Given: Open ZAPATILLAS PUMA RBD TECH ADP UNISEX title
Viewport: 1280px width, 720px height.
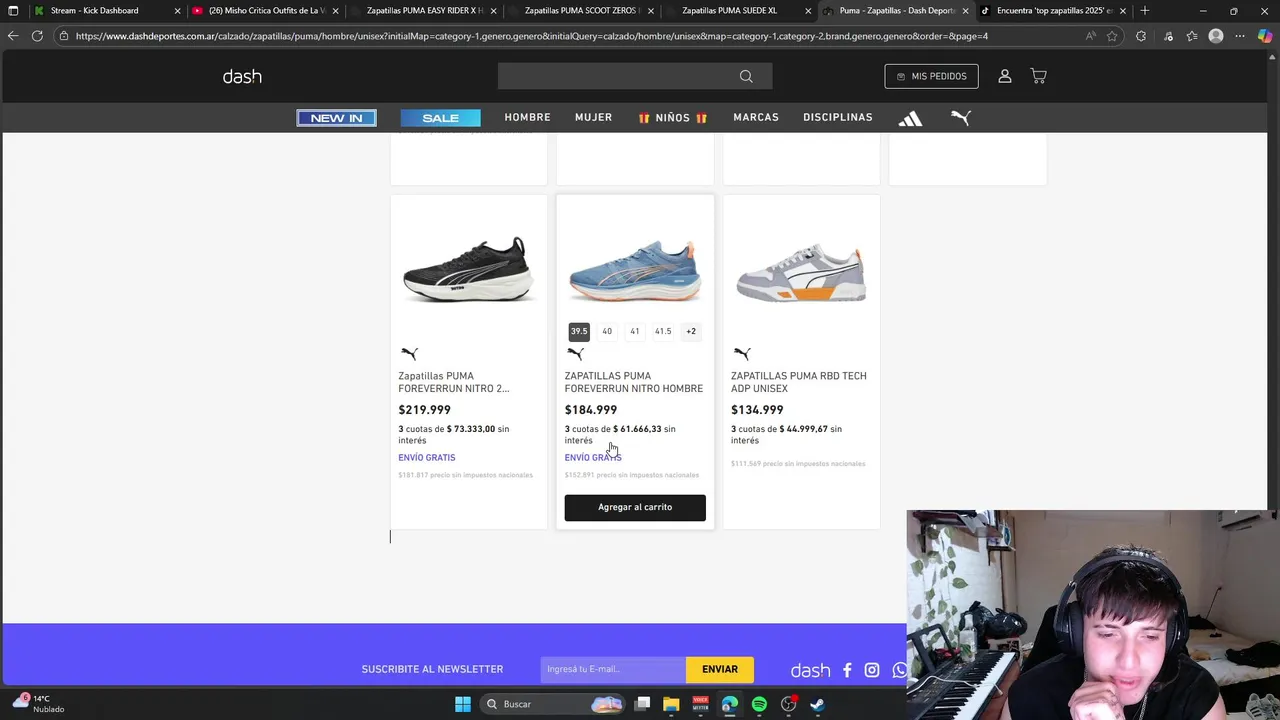Looking at the screenshot, I should pos(799,382).
